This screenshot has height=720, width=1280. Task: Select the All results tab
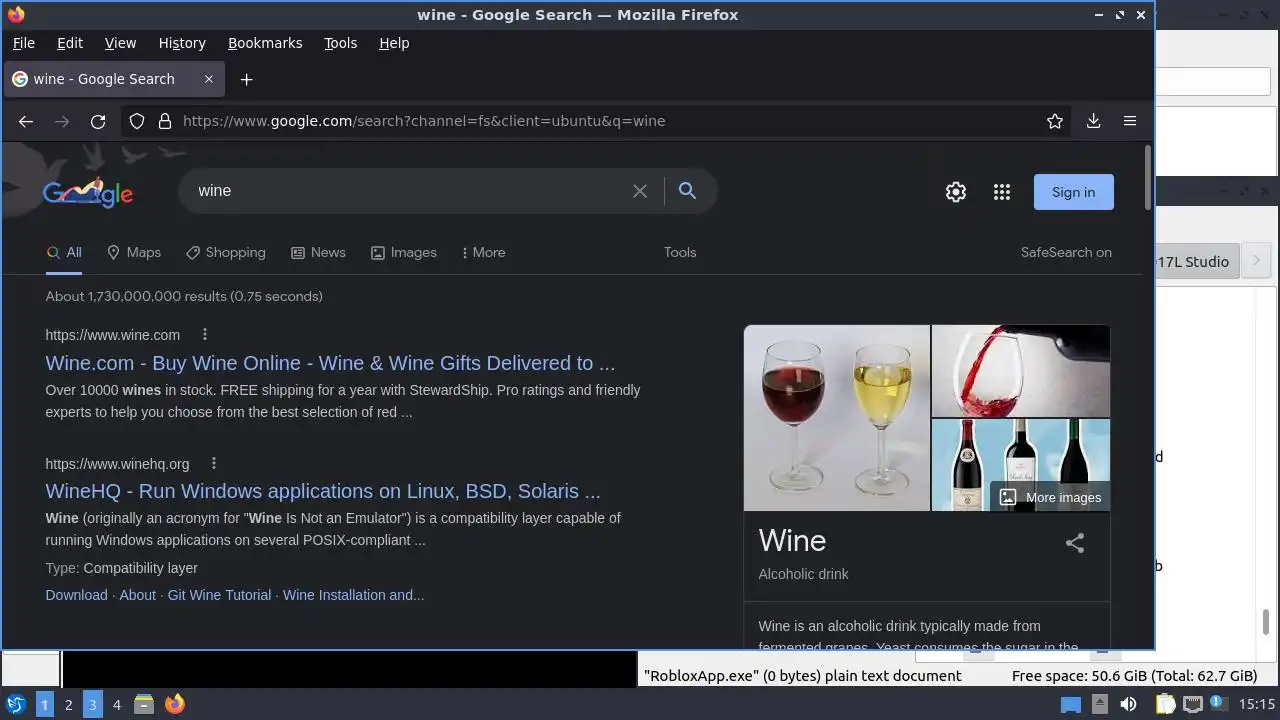[x=64, y=253]
